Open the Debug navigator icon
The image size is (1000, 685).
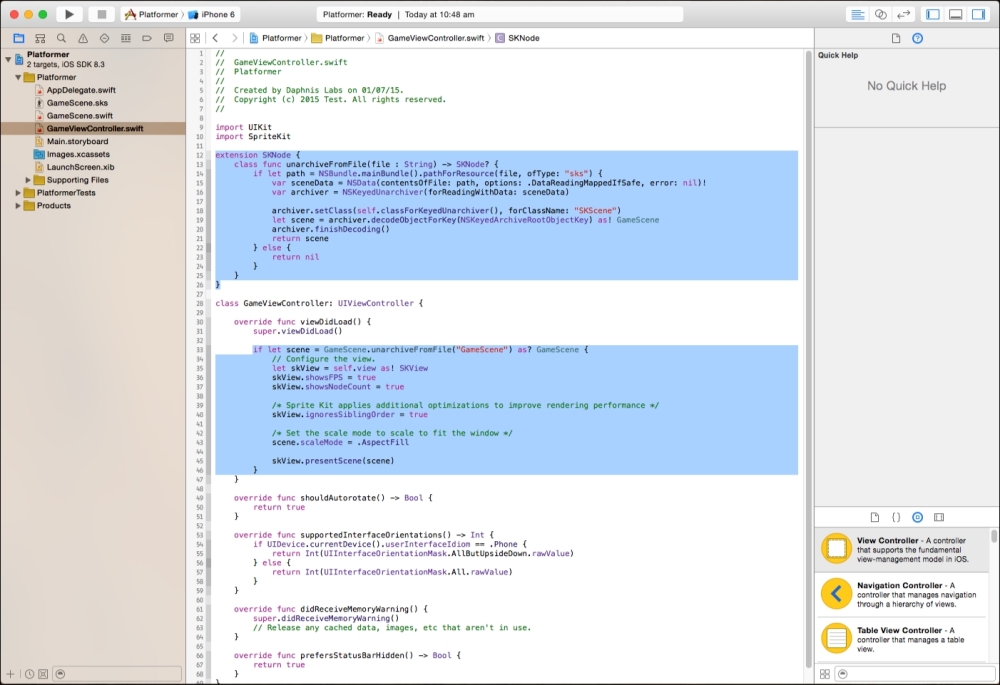[126, 38]
